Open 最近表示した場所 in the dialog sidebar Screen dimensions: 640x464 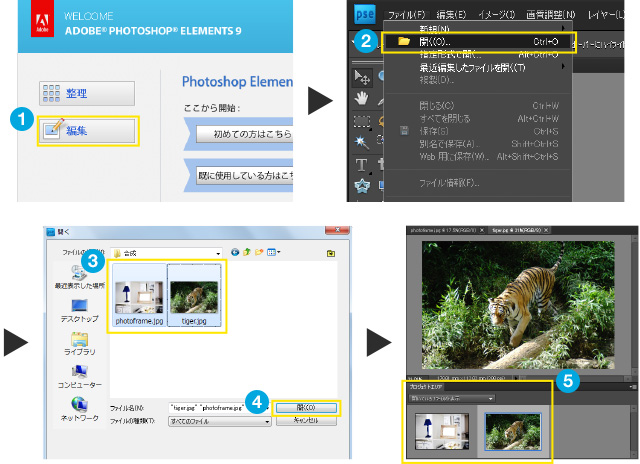[80, 277]
